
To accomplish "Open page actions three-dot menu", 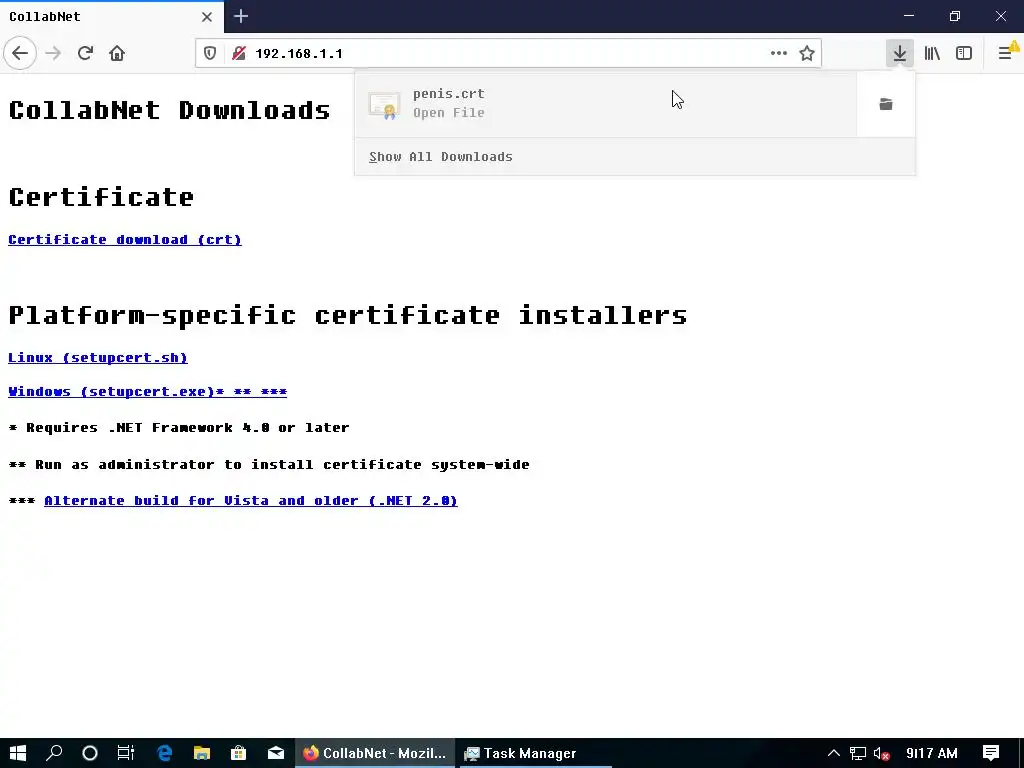I will coord(778,53).
